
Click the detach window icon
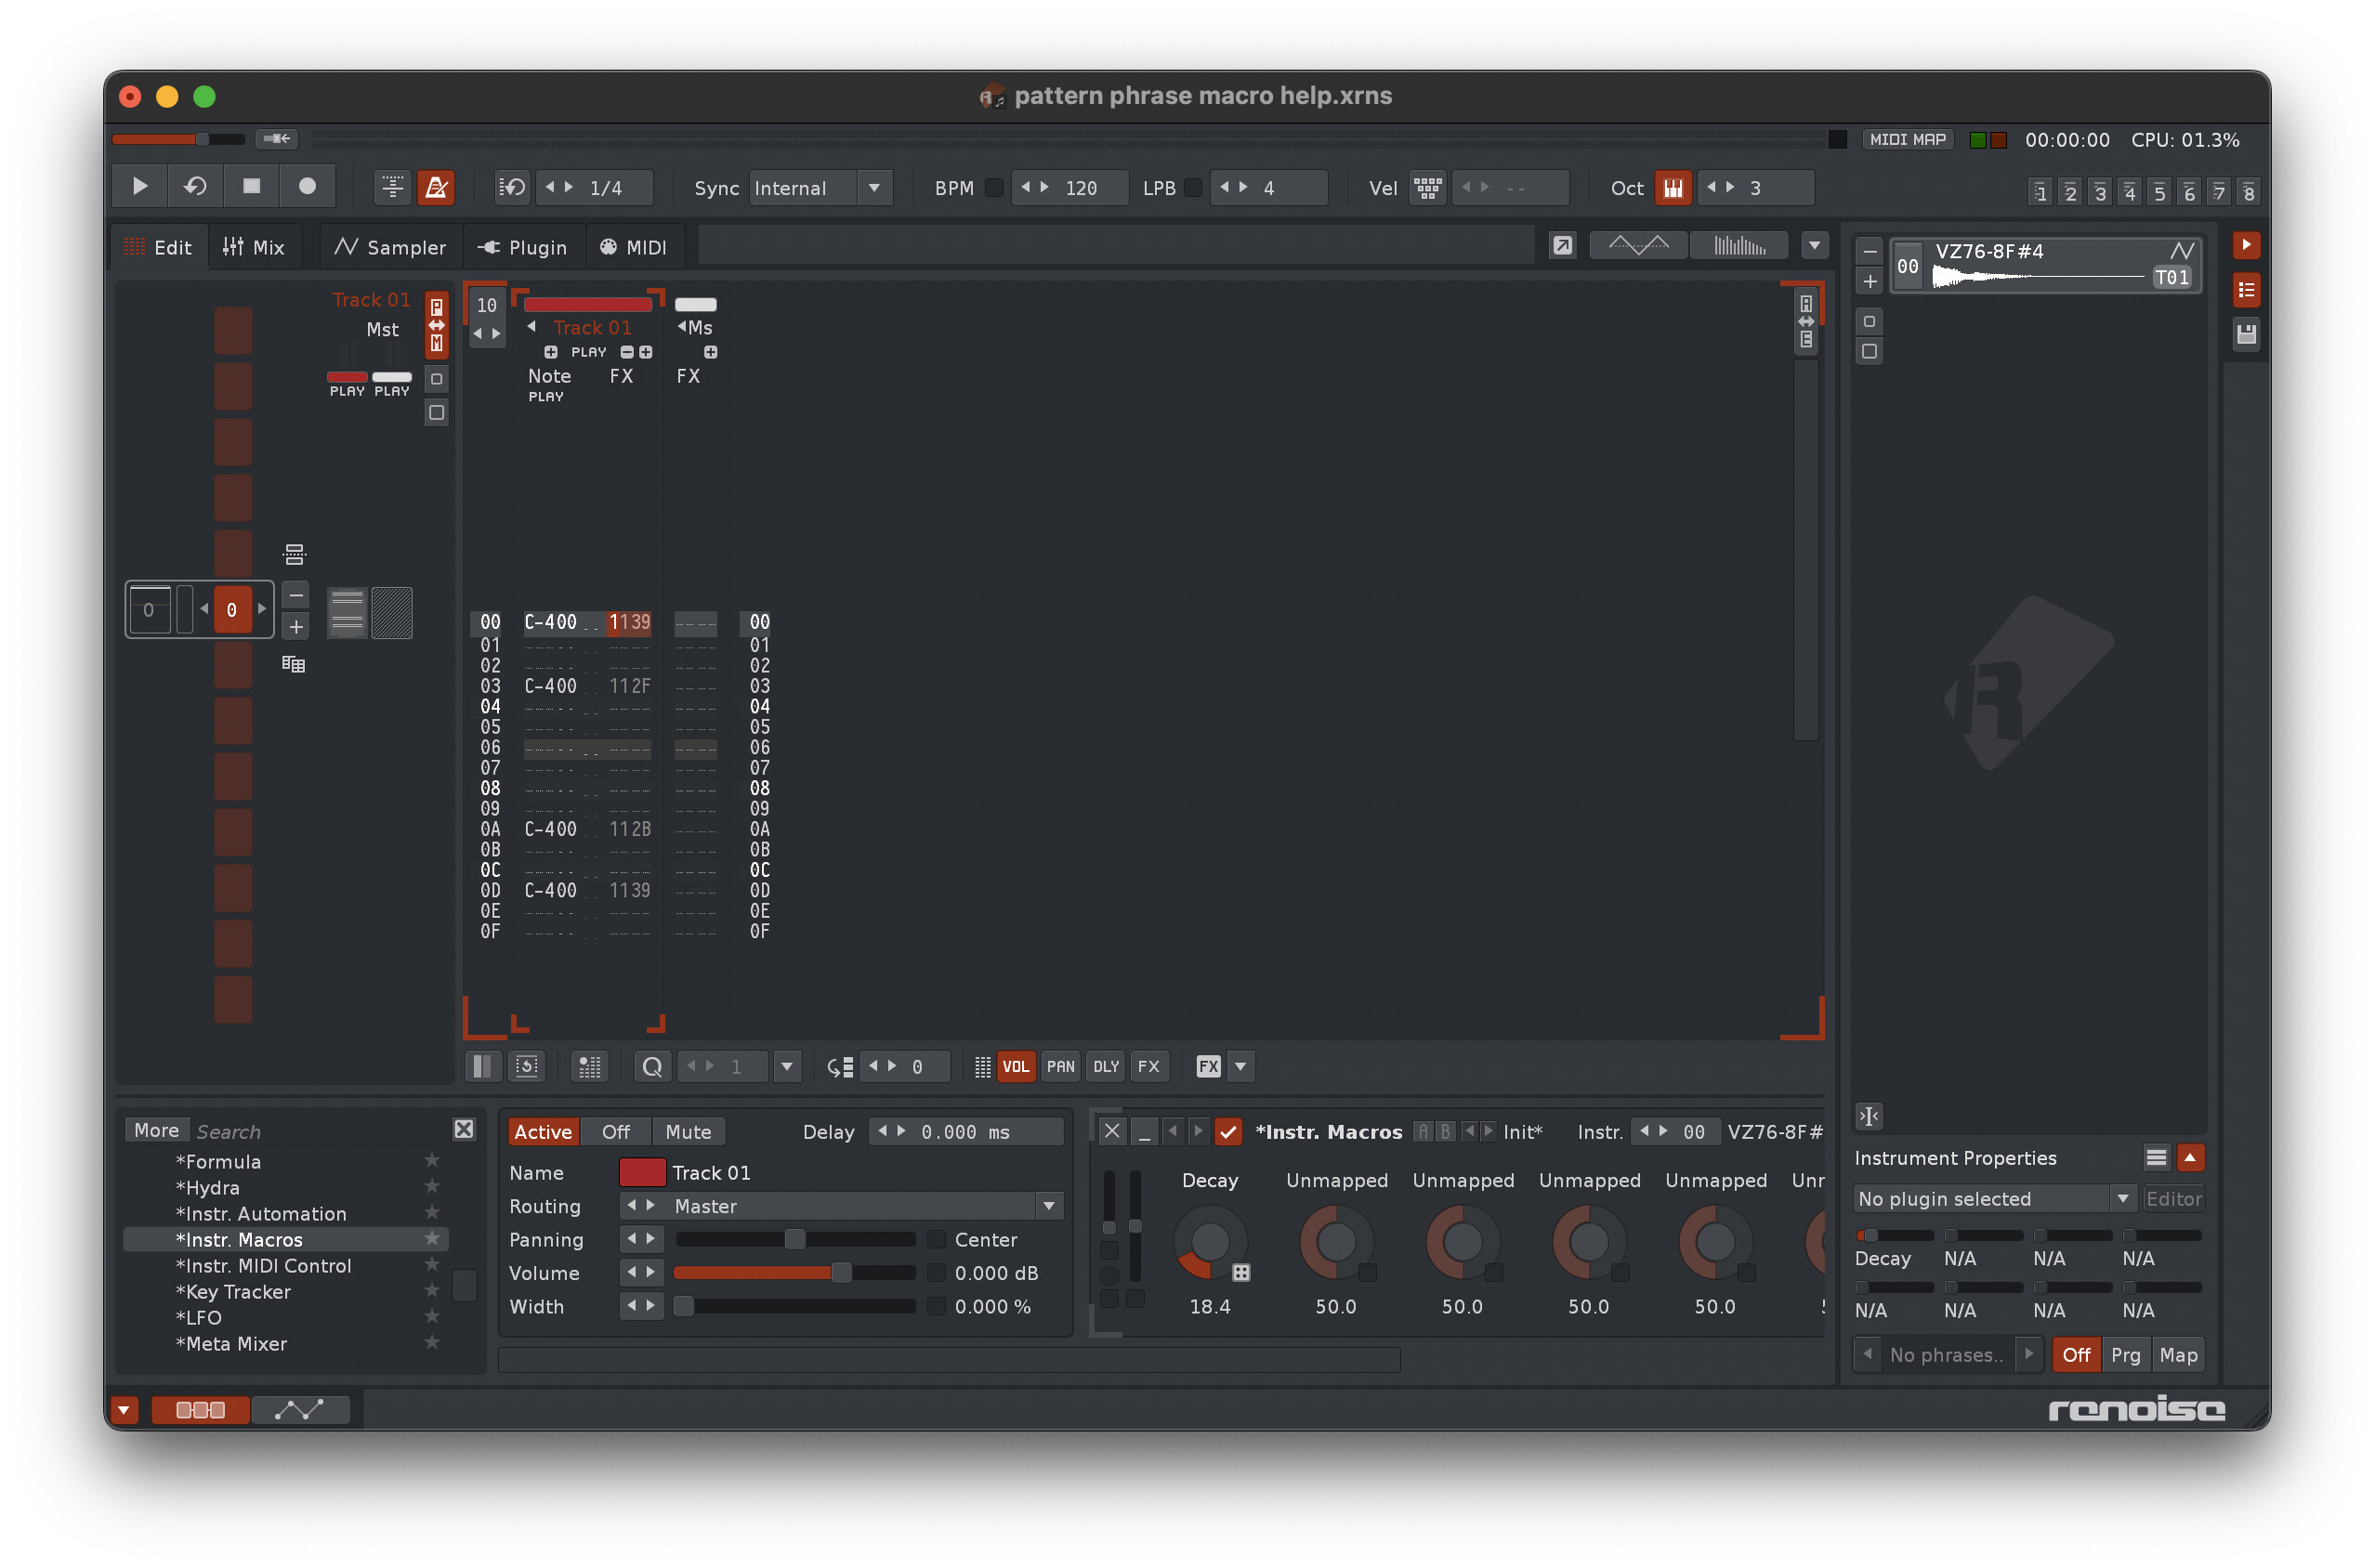click(1562, 246)
